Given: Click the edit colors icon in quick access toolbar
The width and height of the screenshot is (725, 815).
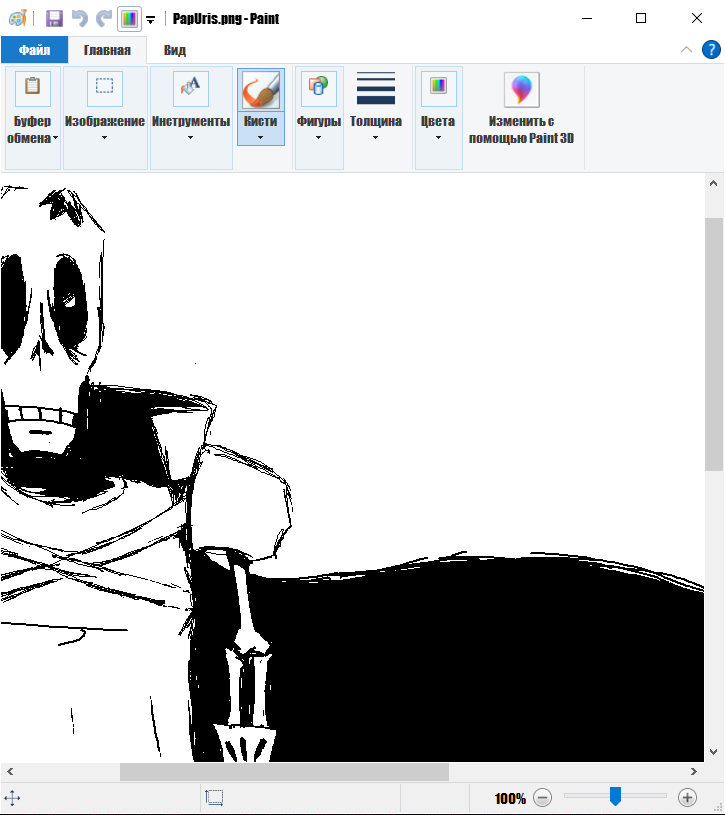Looking at the screenshot, I should coord(129,19).
